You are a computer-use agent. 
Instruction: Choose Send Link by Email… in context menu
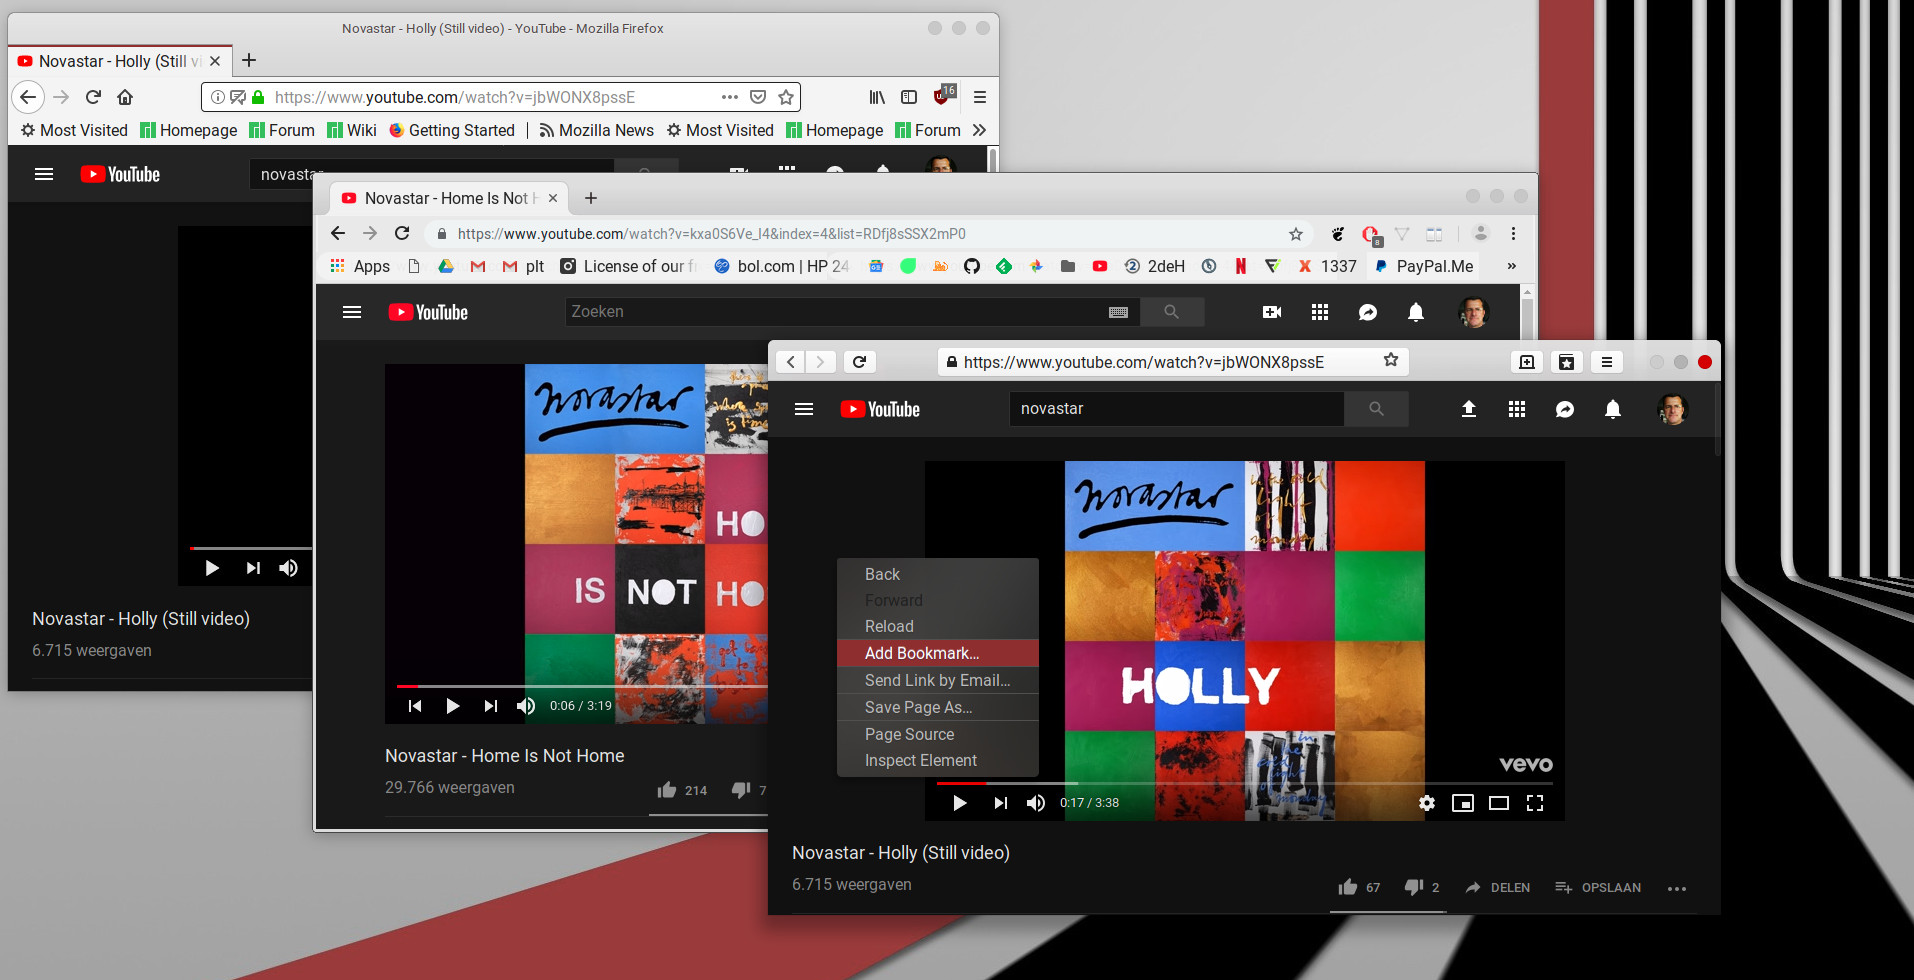coord(938,680)
